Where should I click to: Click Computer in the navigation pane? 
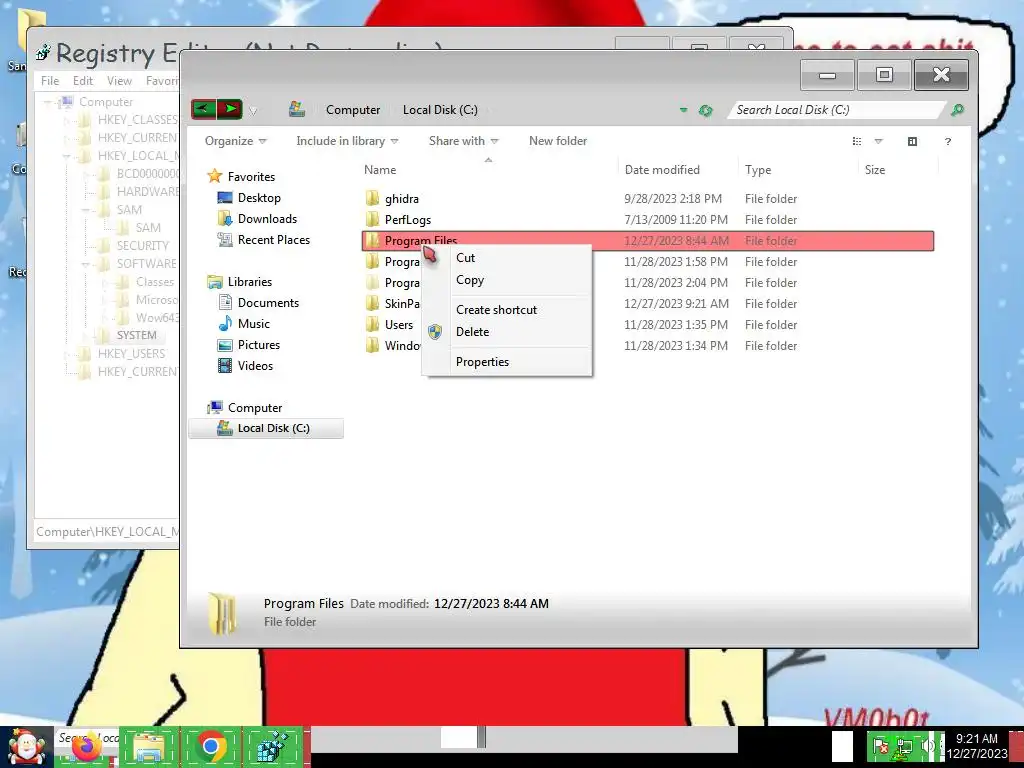(x=255, y=408)
